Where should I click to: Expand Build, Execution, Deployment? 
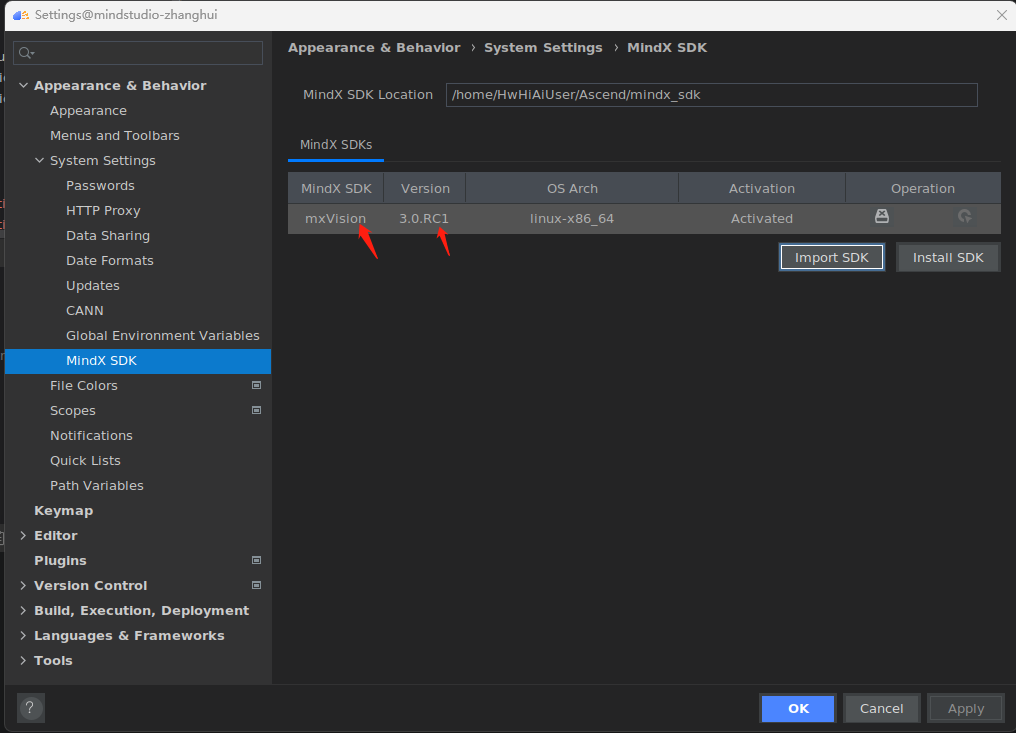click(x=23, y=611)
